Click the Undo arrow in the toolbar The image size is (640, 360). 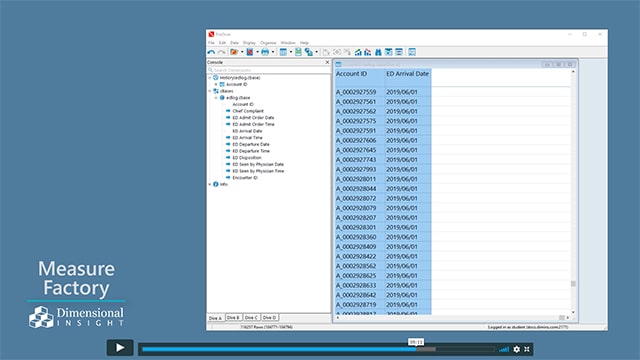211,52
